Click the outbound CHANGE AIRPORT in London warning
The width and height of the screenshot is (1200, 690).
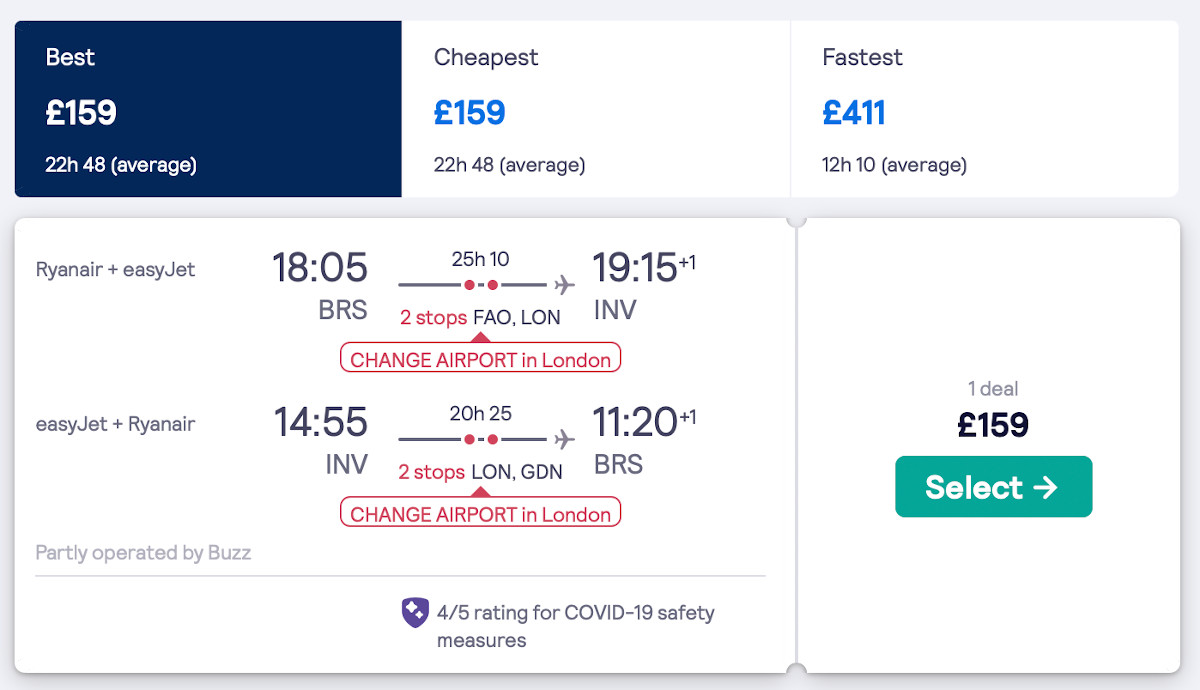tap(480, 360)
